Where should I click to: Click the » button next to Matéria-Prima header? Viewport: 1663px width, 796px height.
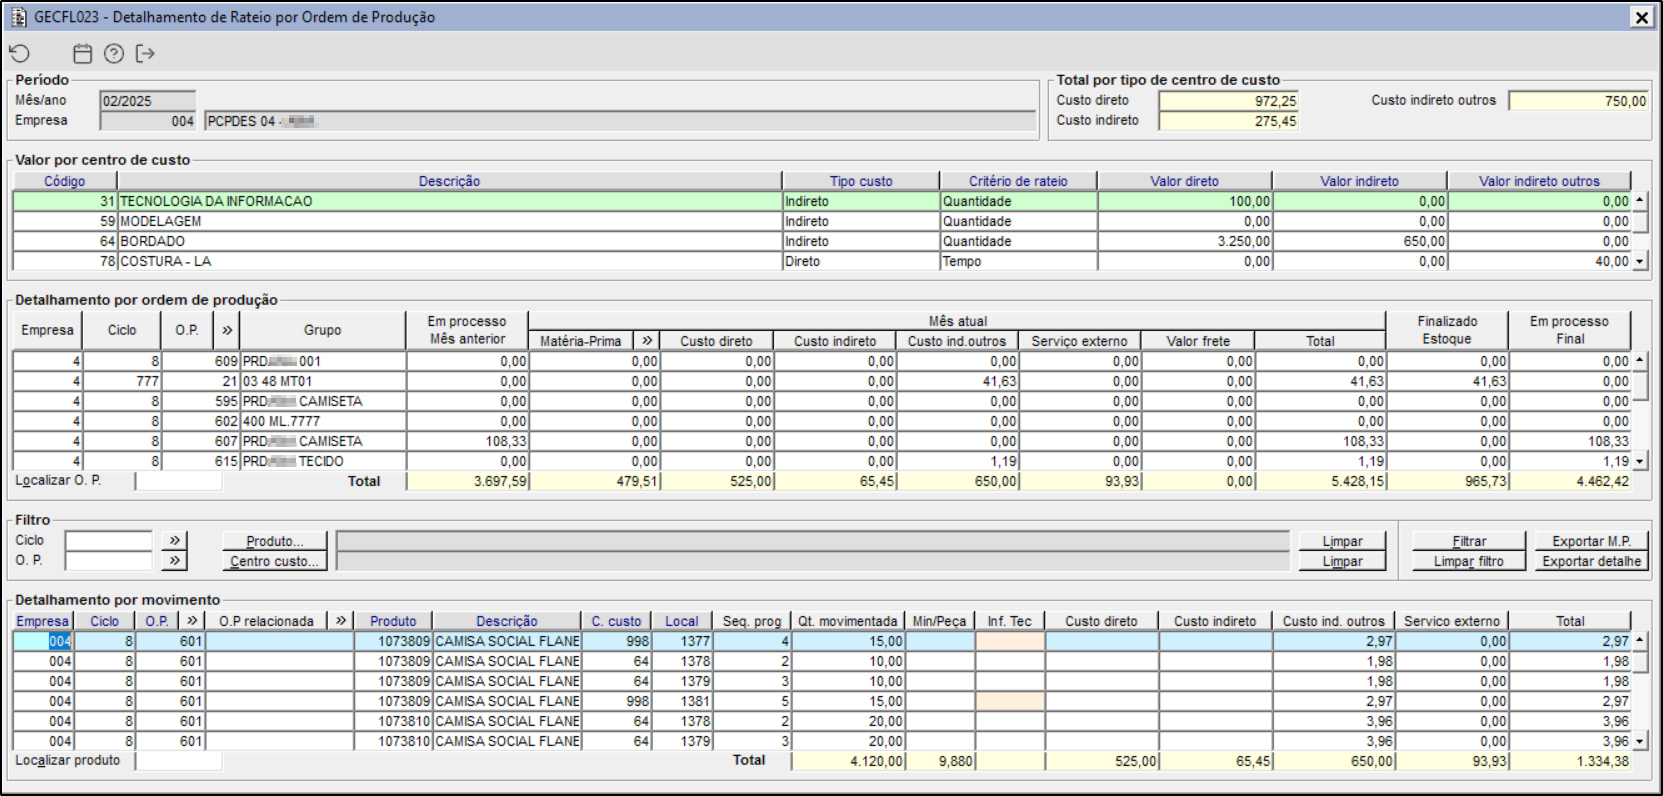(647, 341)
